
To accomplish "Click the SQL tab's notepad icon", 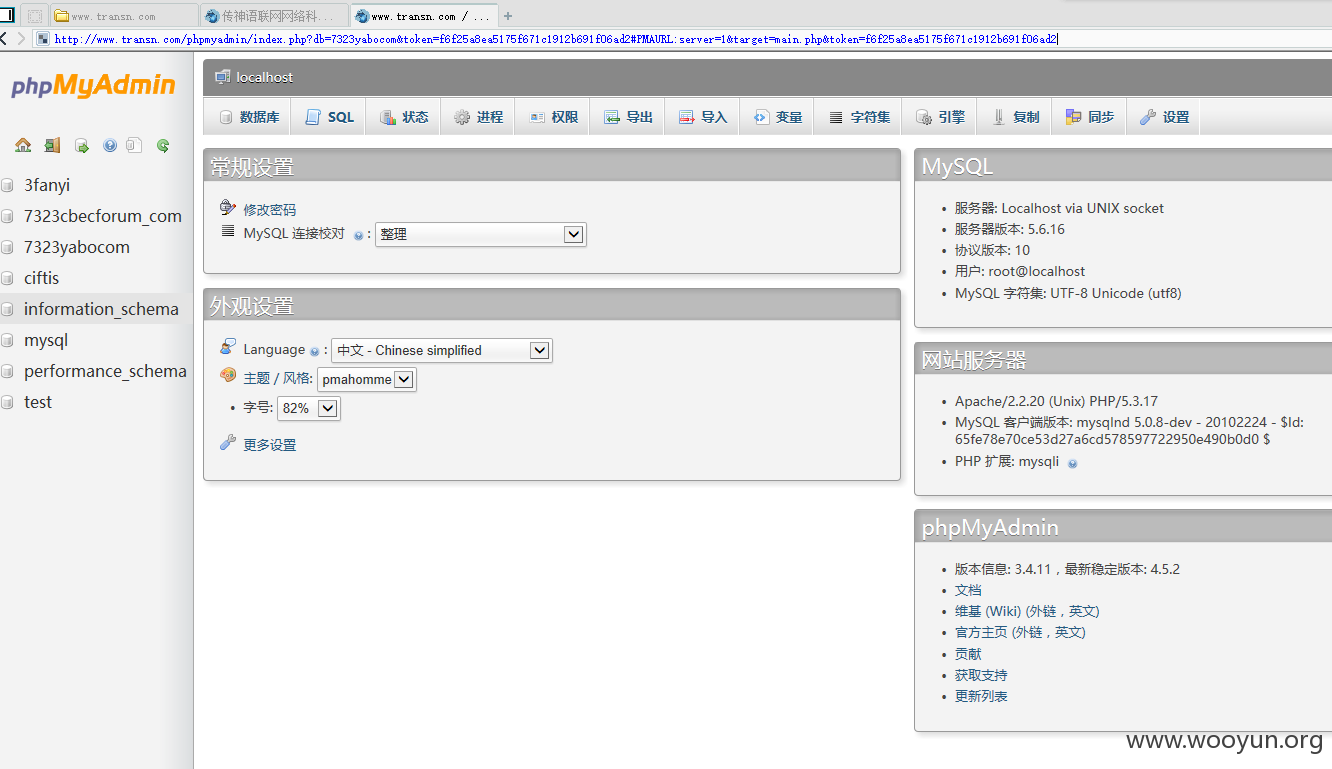I will (313, 117).
